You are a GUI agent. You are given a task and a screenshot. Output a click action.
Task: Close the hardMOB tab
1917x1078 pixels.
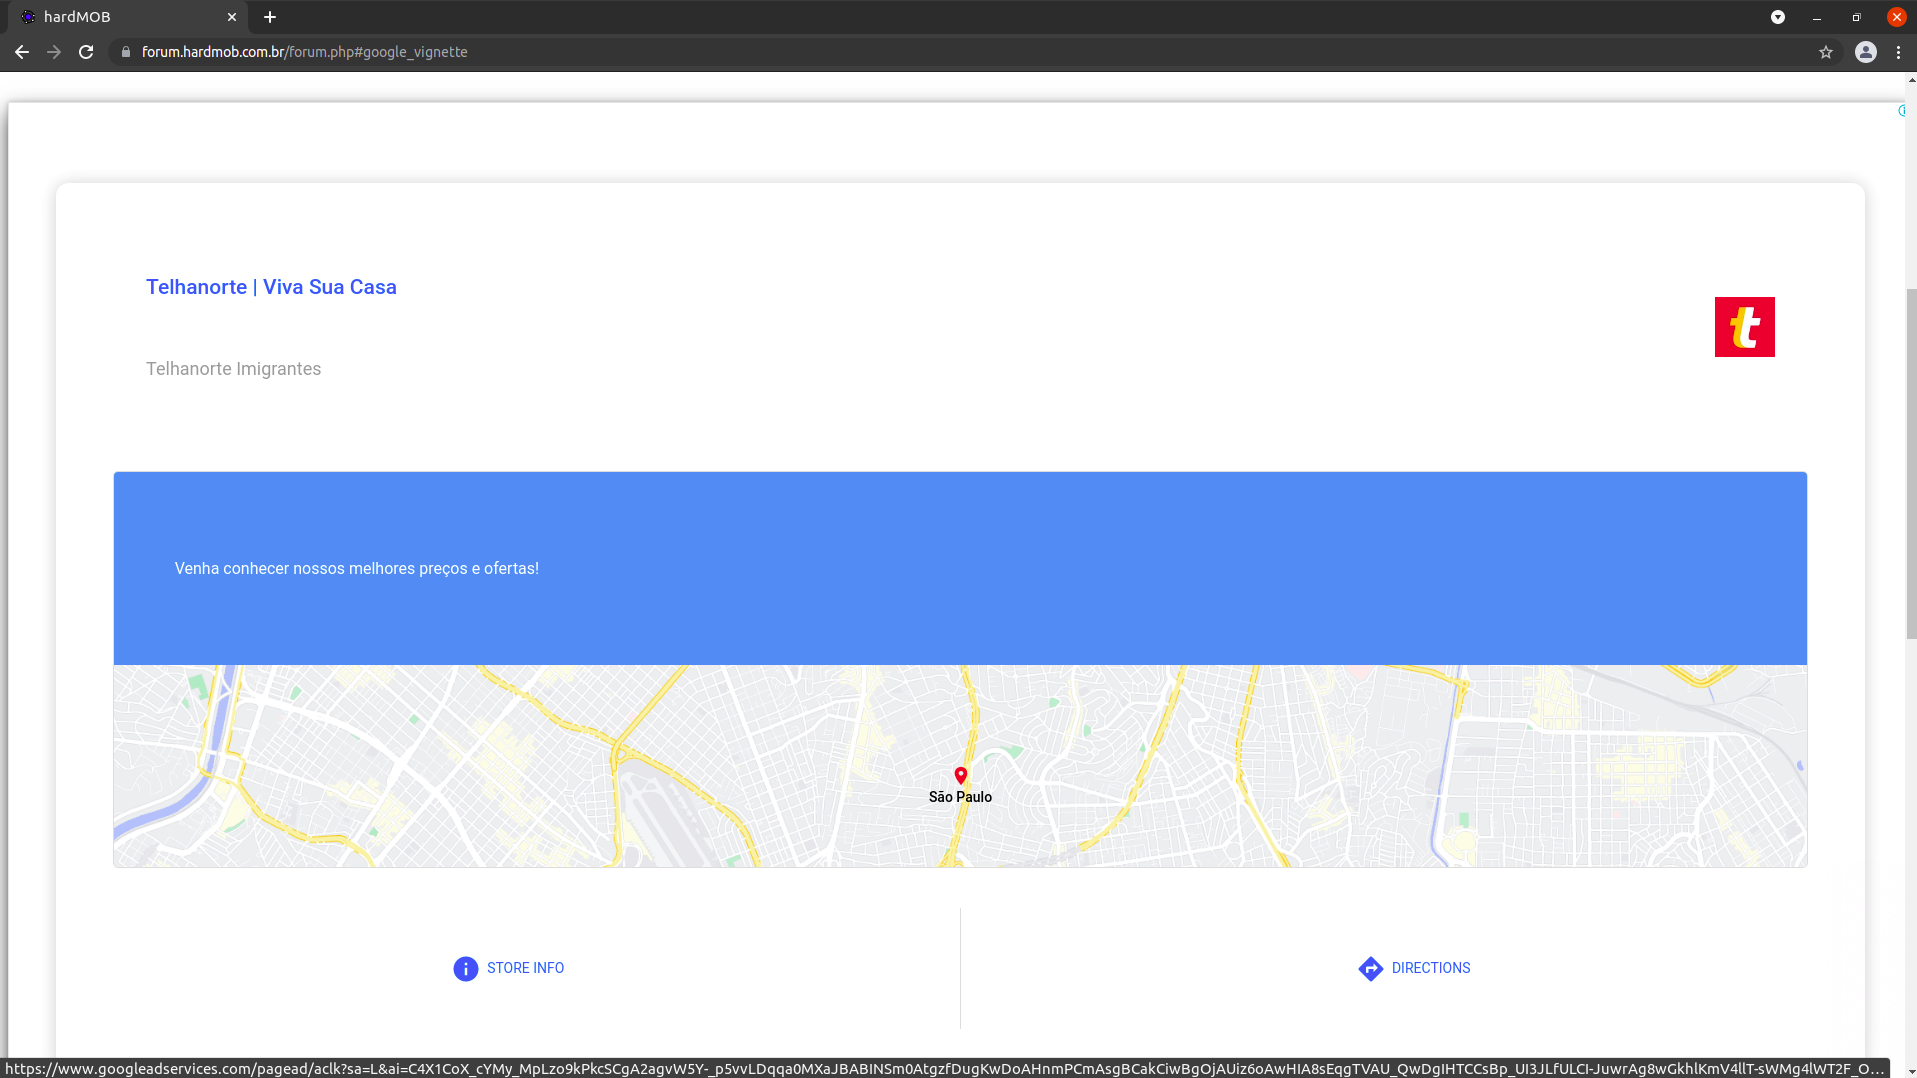click(232, 17)
